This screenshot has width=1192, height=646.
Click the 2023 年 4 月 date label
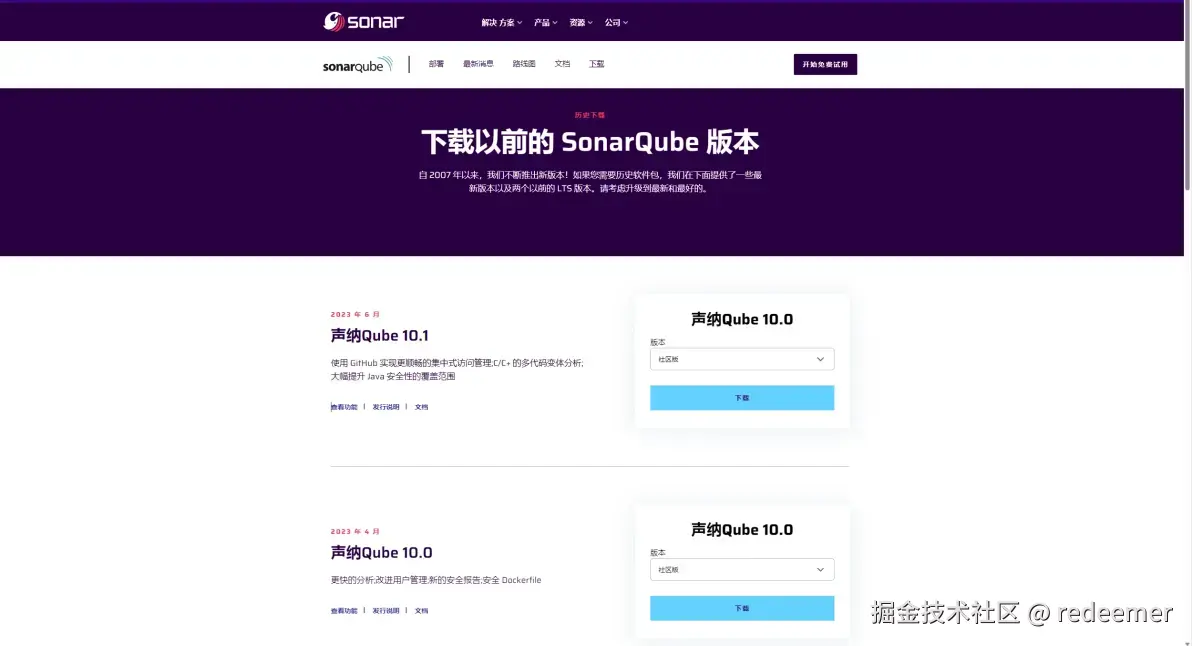click(x=355, y=532)
